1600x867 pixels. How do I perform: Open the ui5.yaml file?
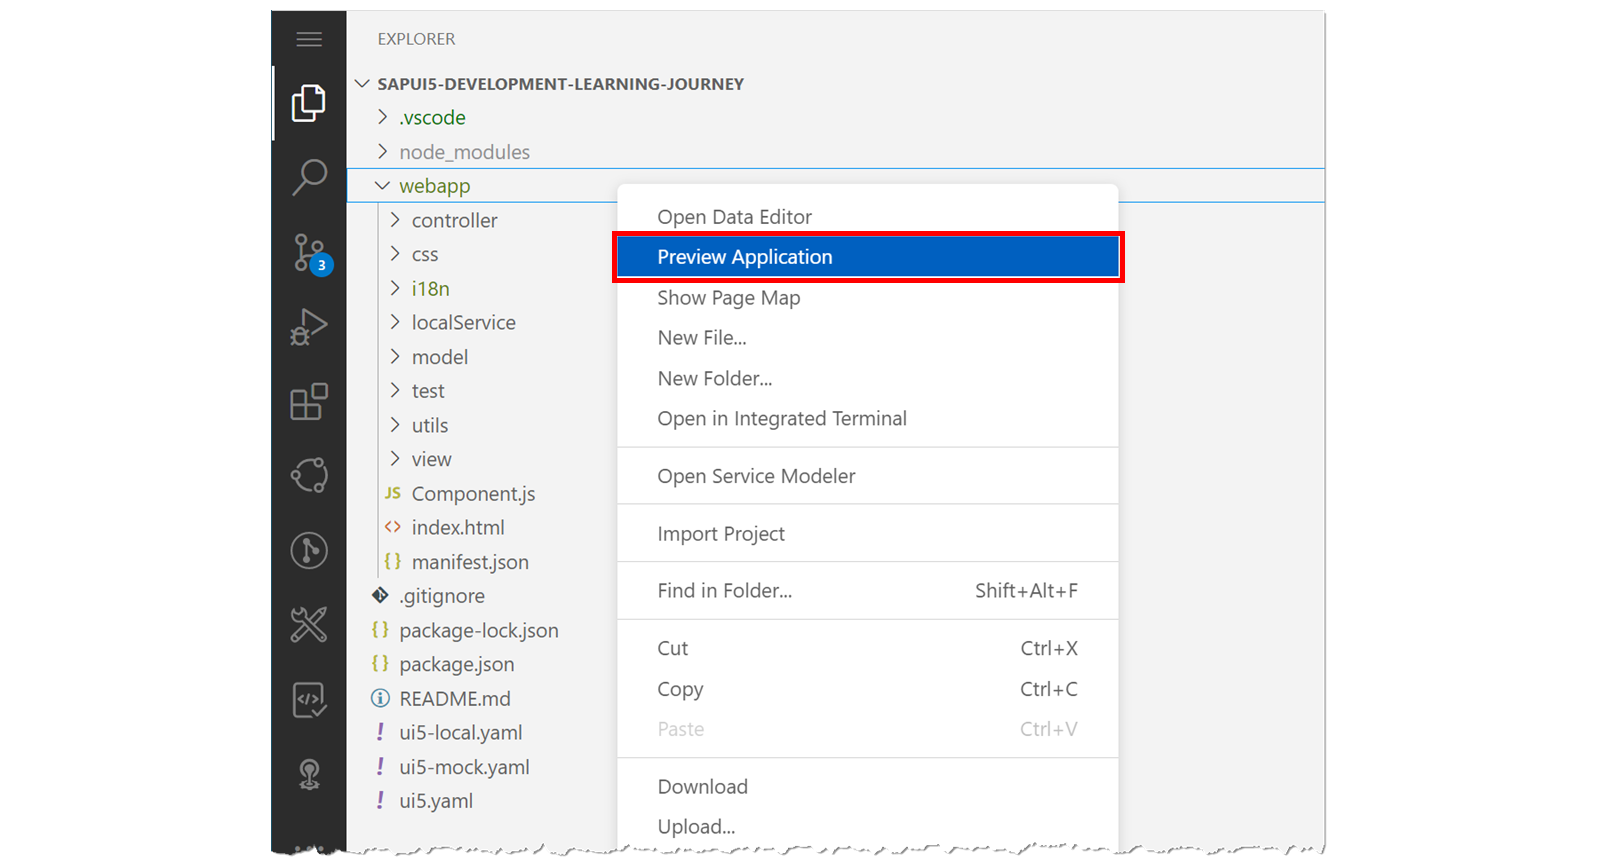(436, 801)
